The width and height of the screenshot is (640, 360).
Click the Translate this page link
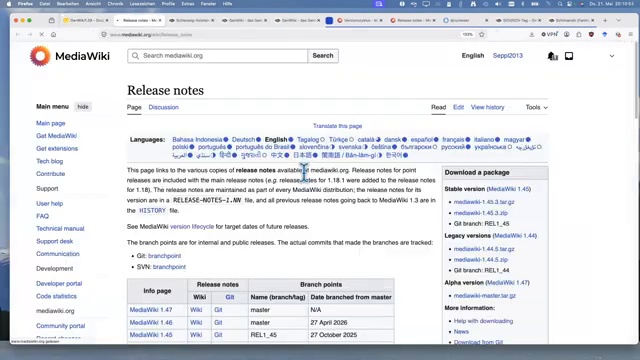tap(337, 126)
